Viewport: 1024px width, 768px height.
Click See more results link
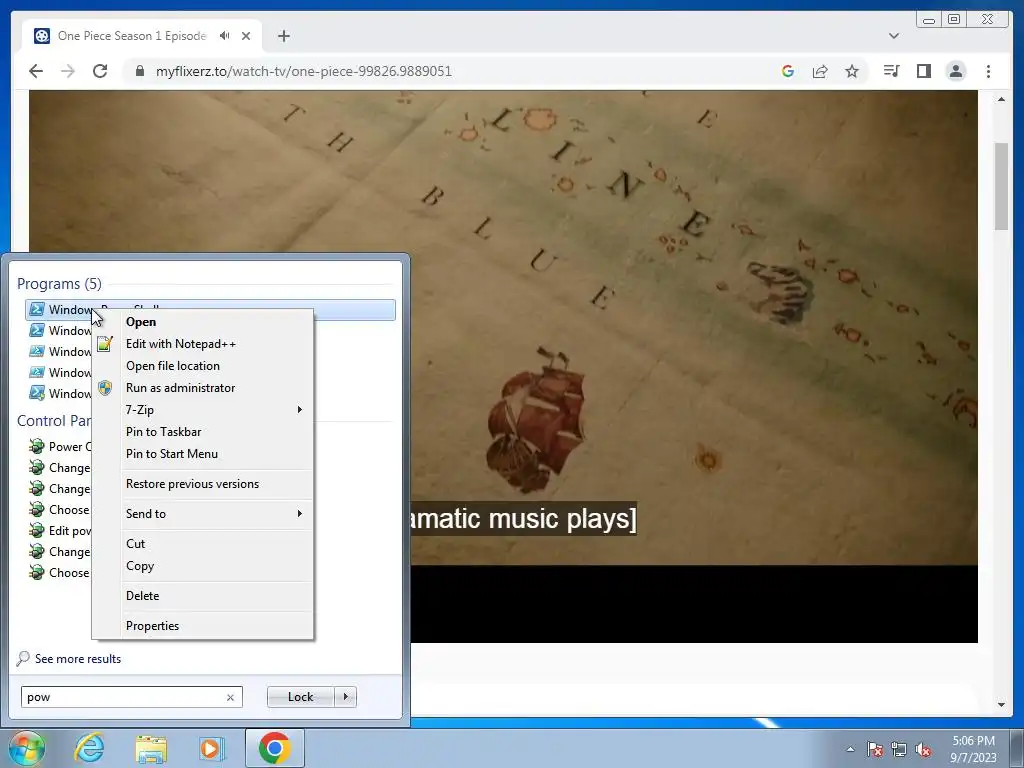click(78, 659)
